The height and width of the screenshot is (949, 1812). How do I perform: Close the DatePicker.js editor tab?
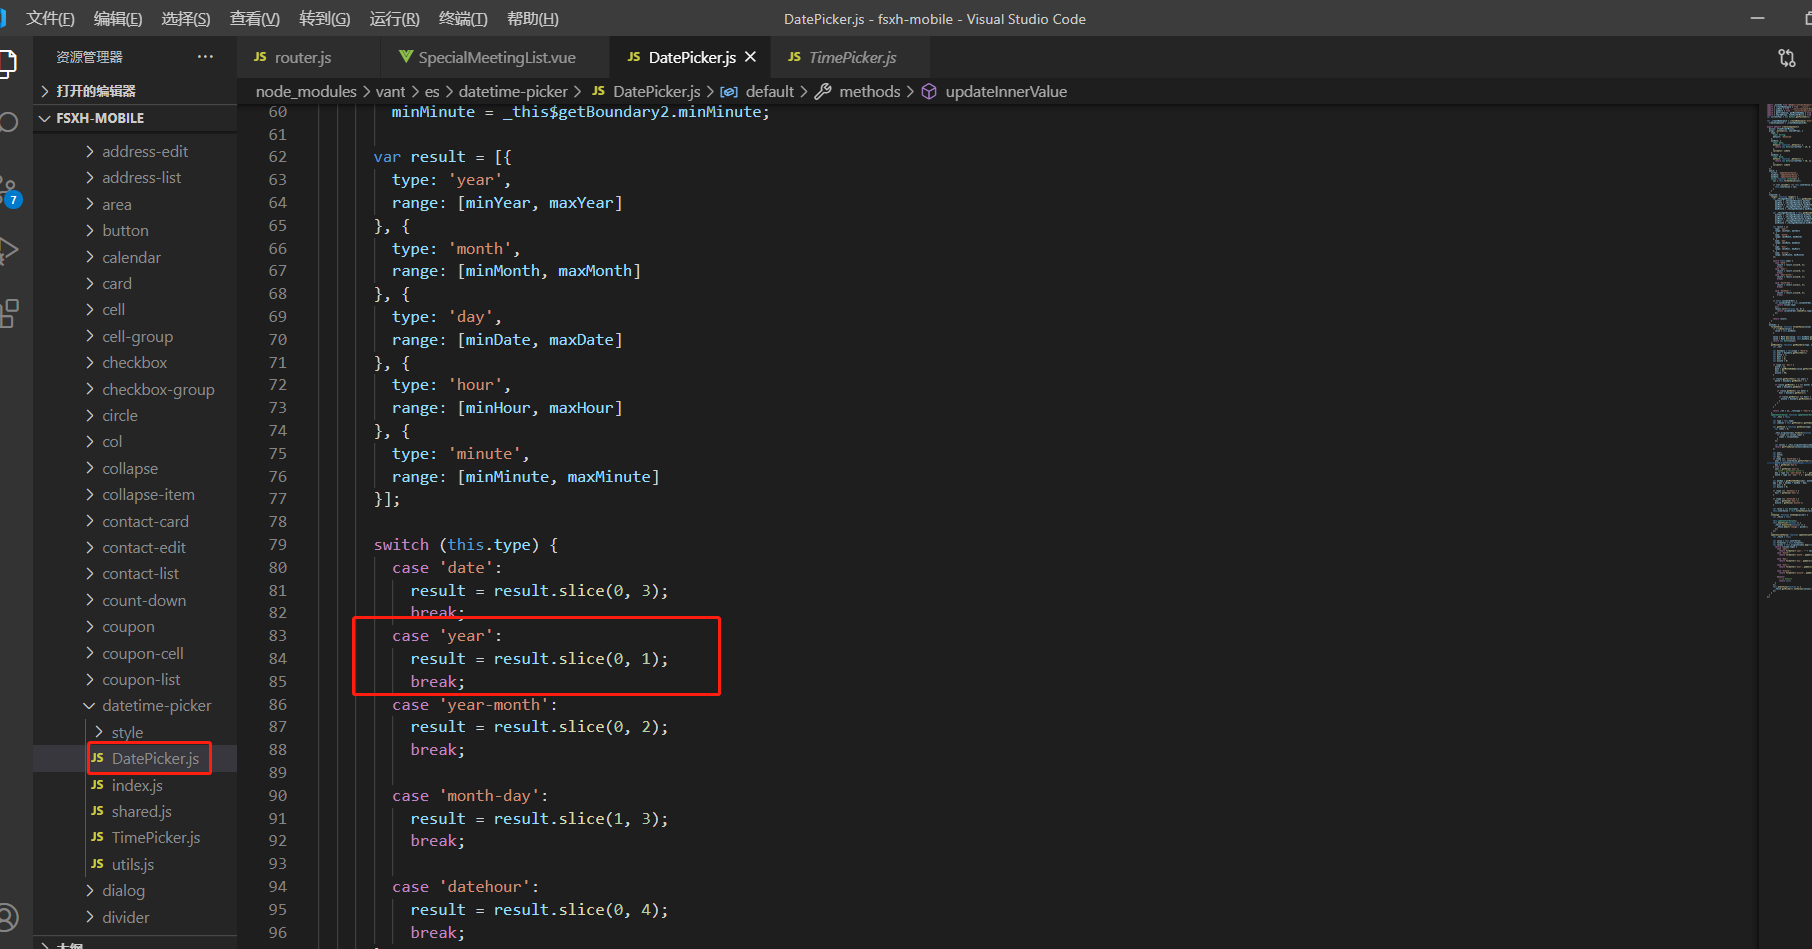click(750, 57)
